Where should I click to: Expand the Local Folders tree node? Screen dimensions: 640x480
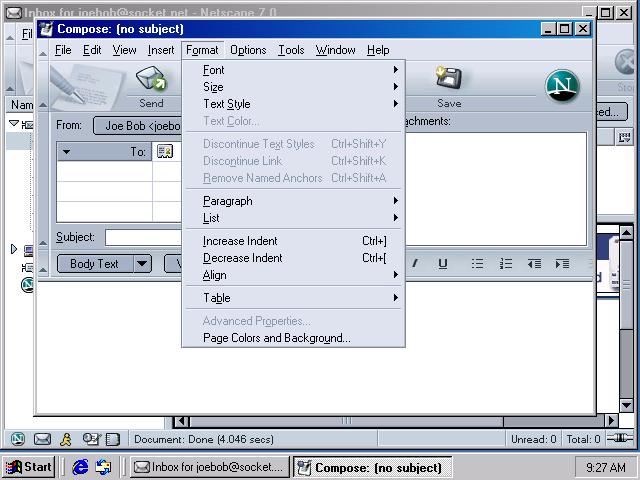tap(13, 249)
